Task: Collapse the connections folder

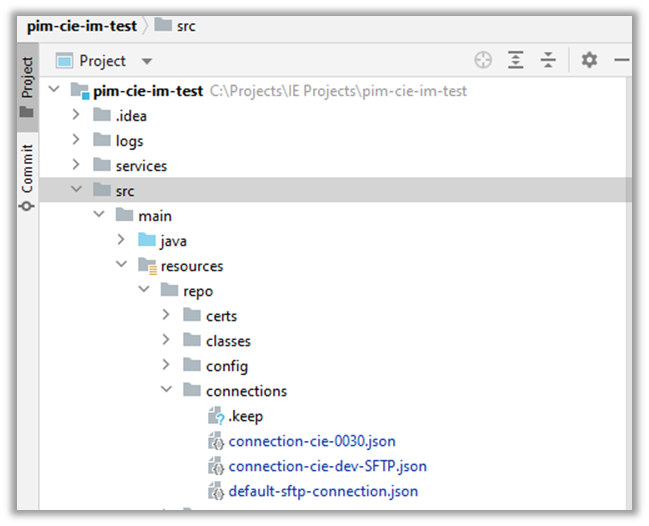Action: coord(166,391)
